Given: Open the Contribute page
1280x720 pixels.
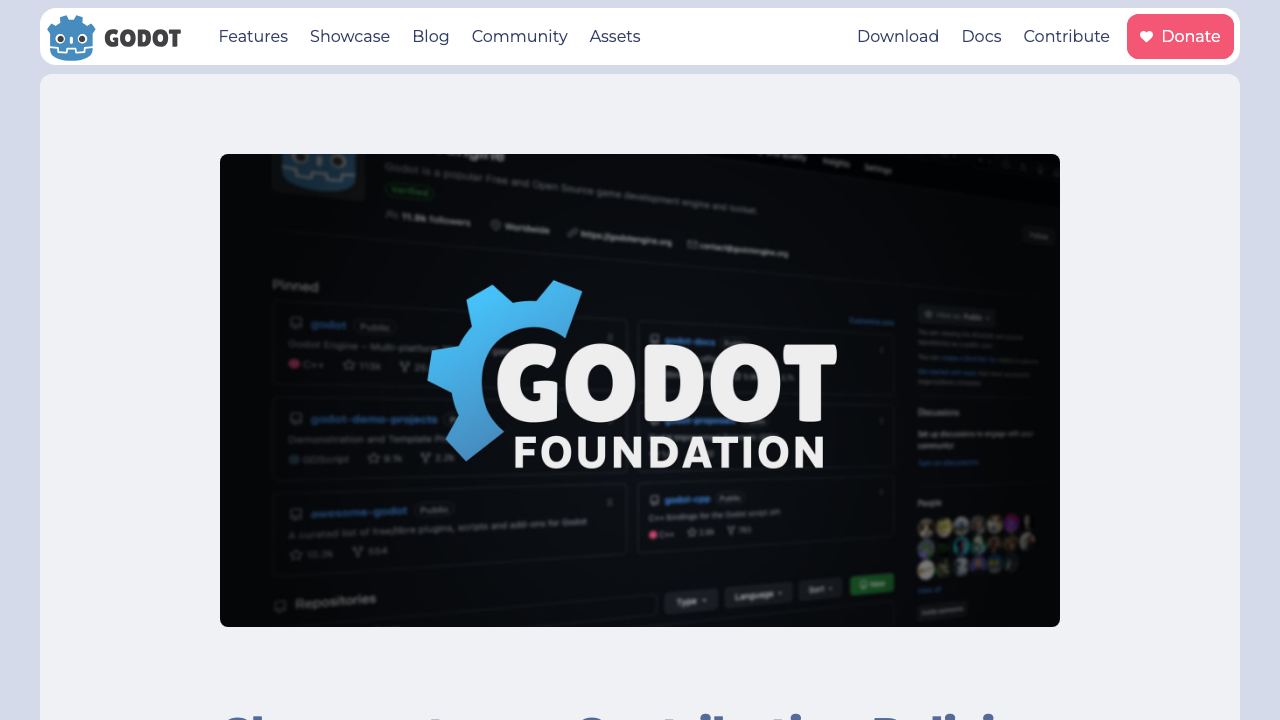Looking at the screenshot, I should [1066, 37].
